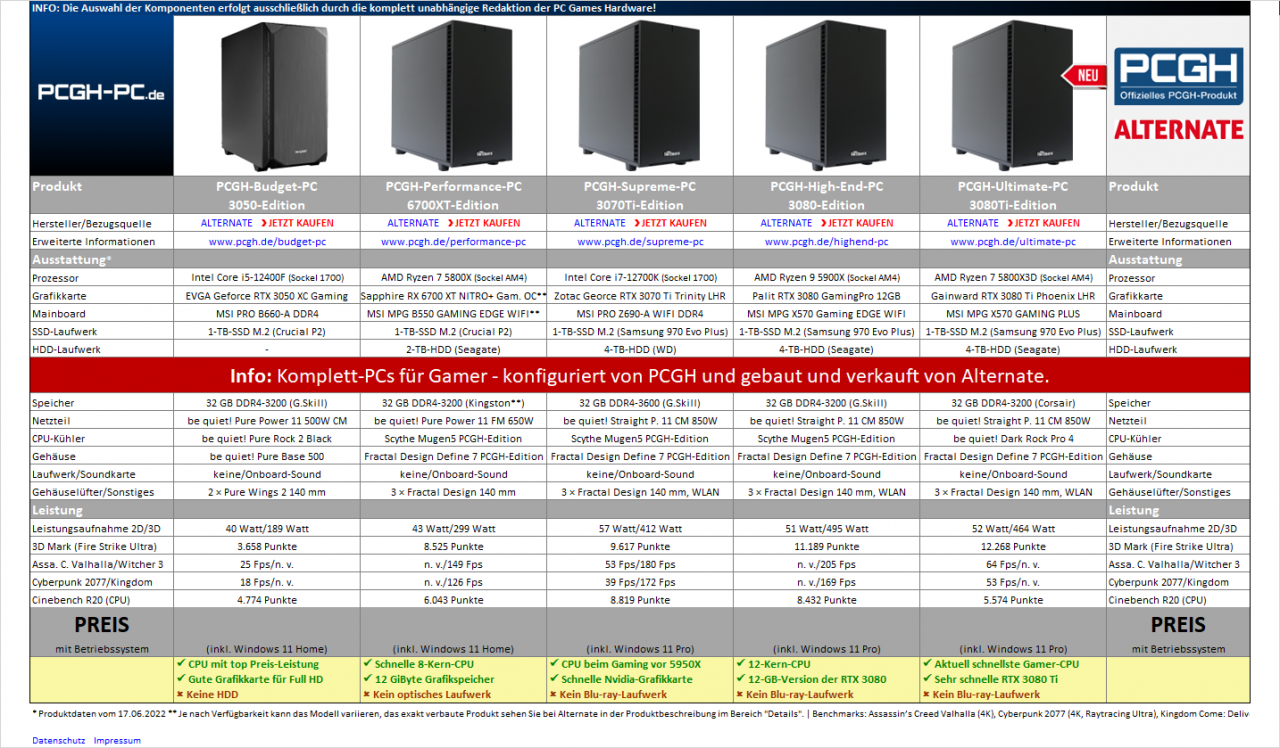Click the PCGH-Budget-PC 3050-Edition heading
This screenshot has height=748, width=1280.
pyautogui.click(x=267, y=196)
